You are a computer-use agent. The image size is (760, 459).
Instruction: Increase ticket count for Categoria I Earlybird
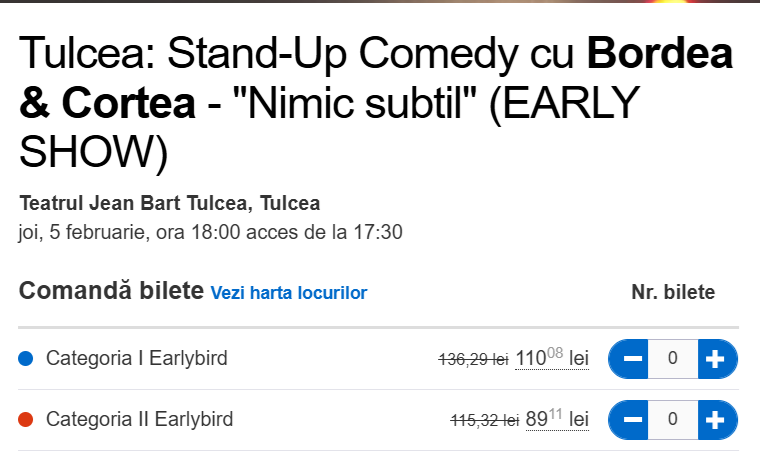pyautogui.click(x=714, y=359)
